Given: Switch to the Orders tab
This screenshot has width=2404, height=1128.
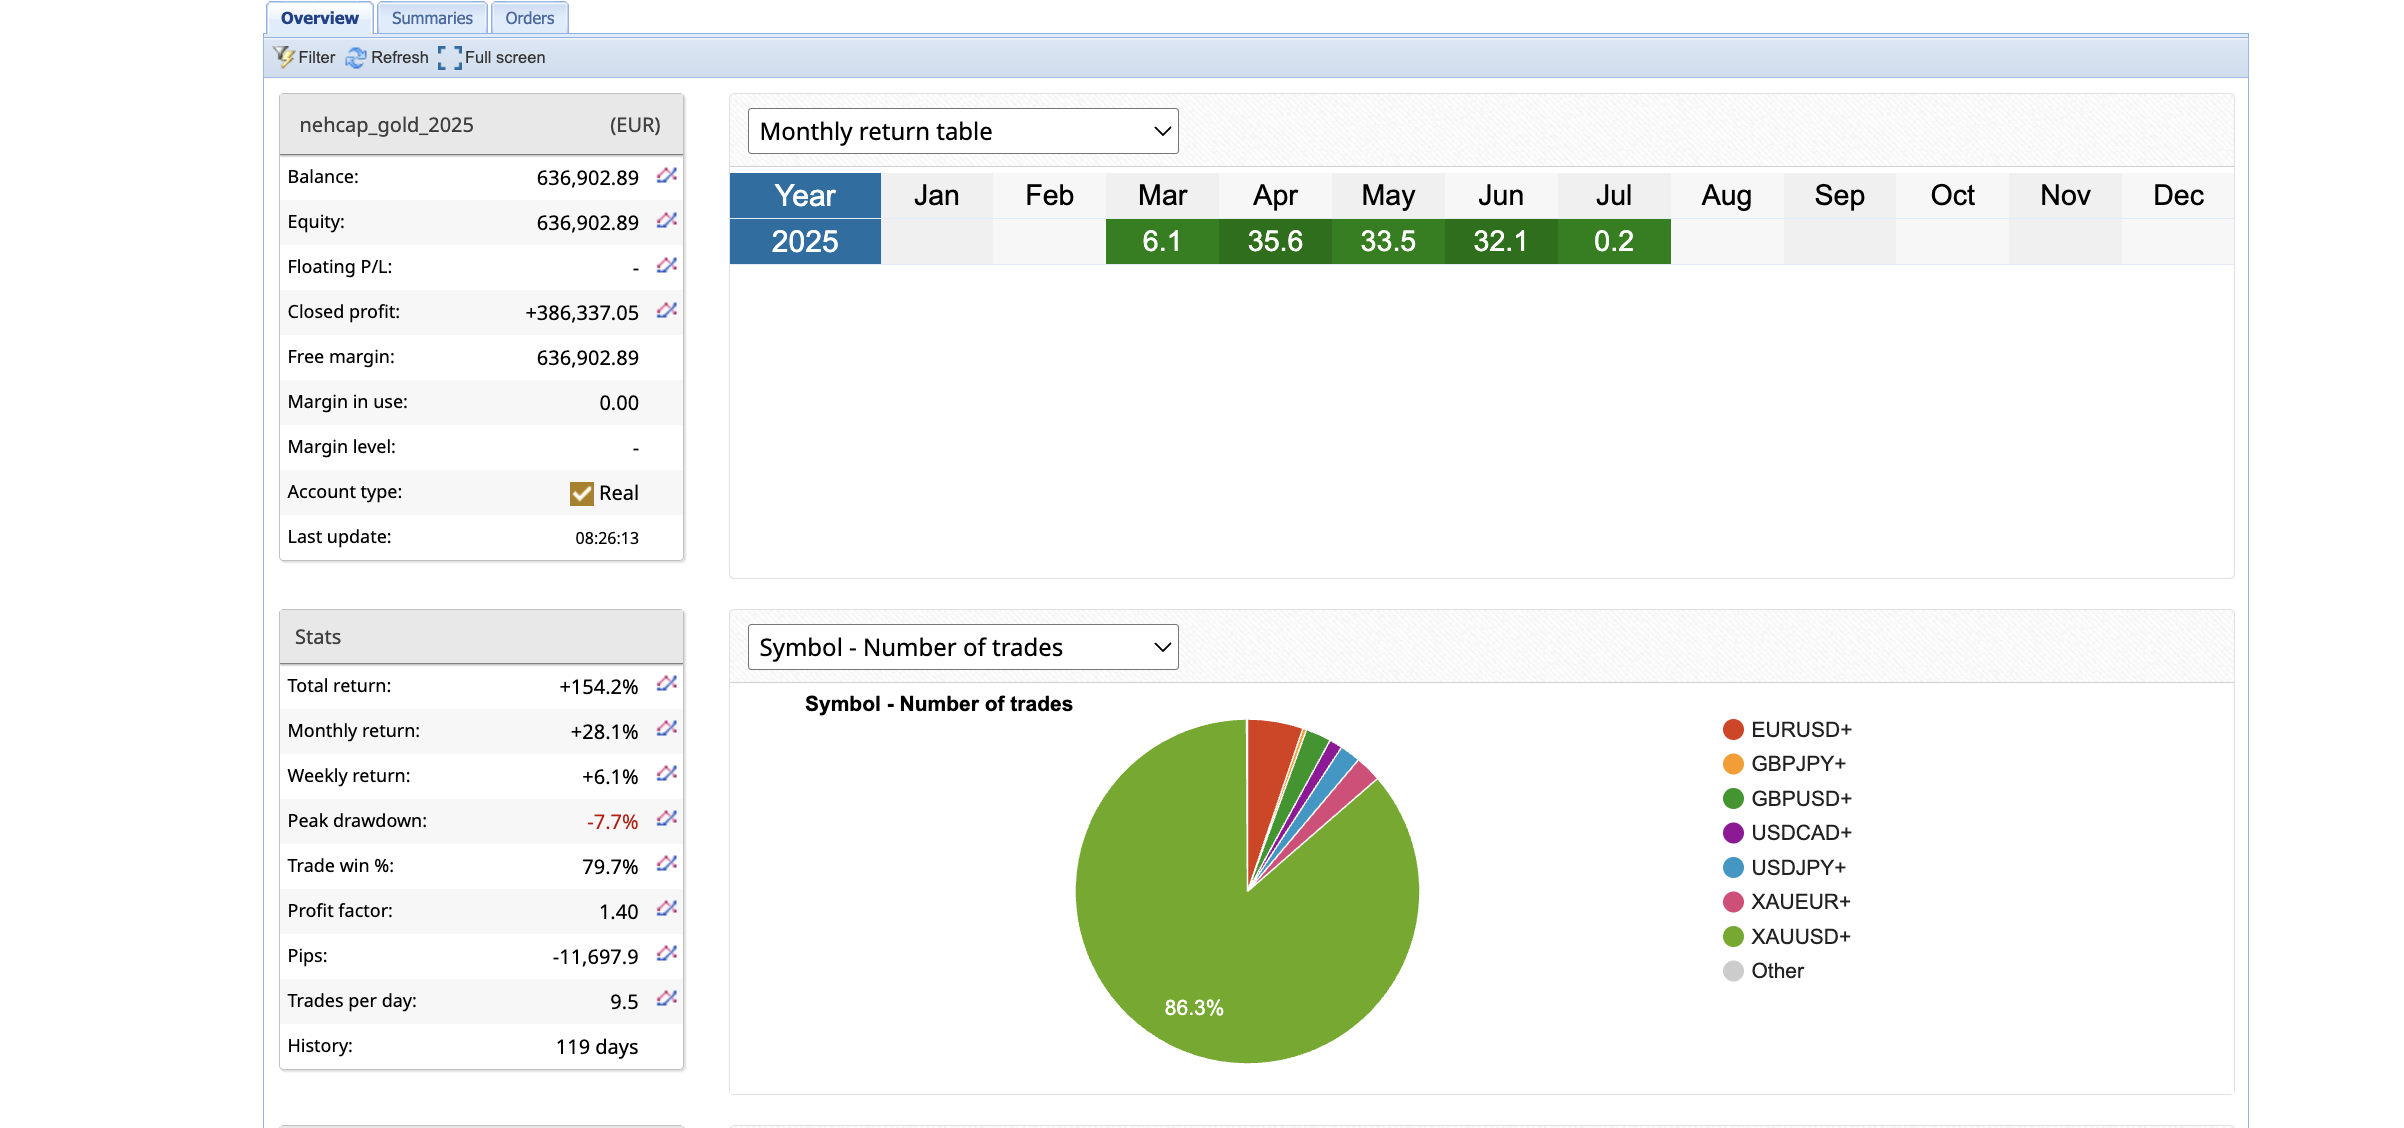Looking at the screenshot, I should (x=529, y=18).
